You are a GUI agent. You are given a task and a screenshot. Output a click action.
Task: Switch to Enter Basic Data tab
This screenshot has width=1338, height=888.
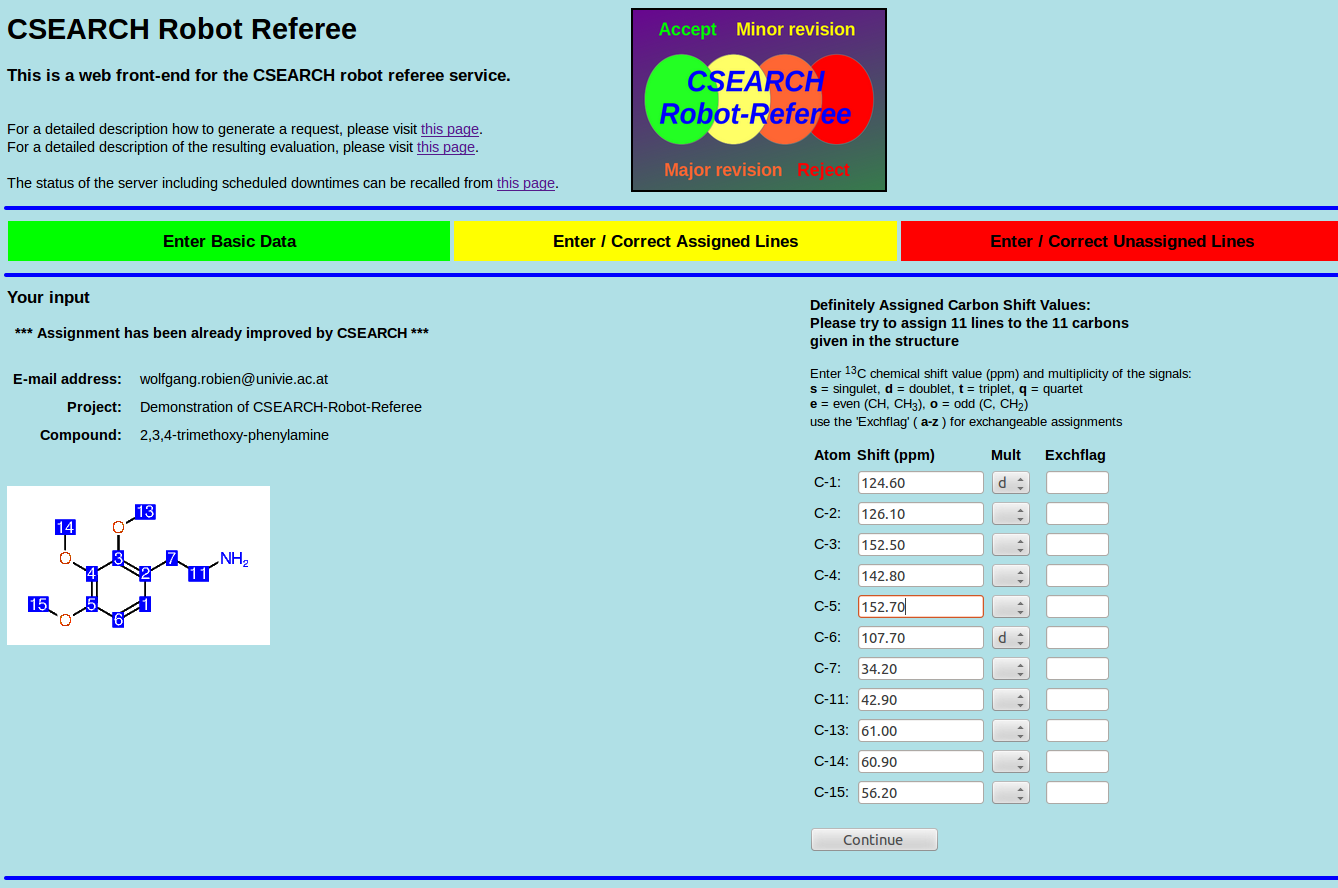point(229,241)
